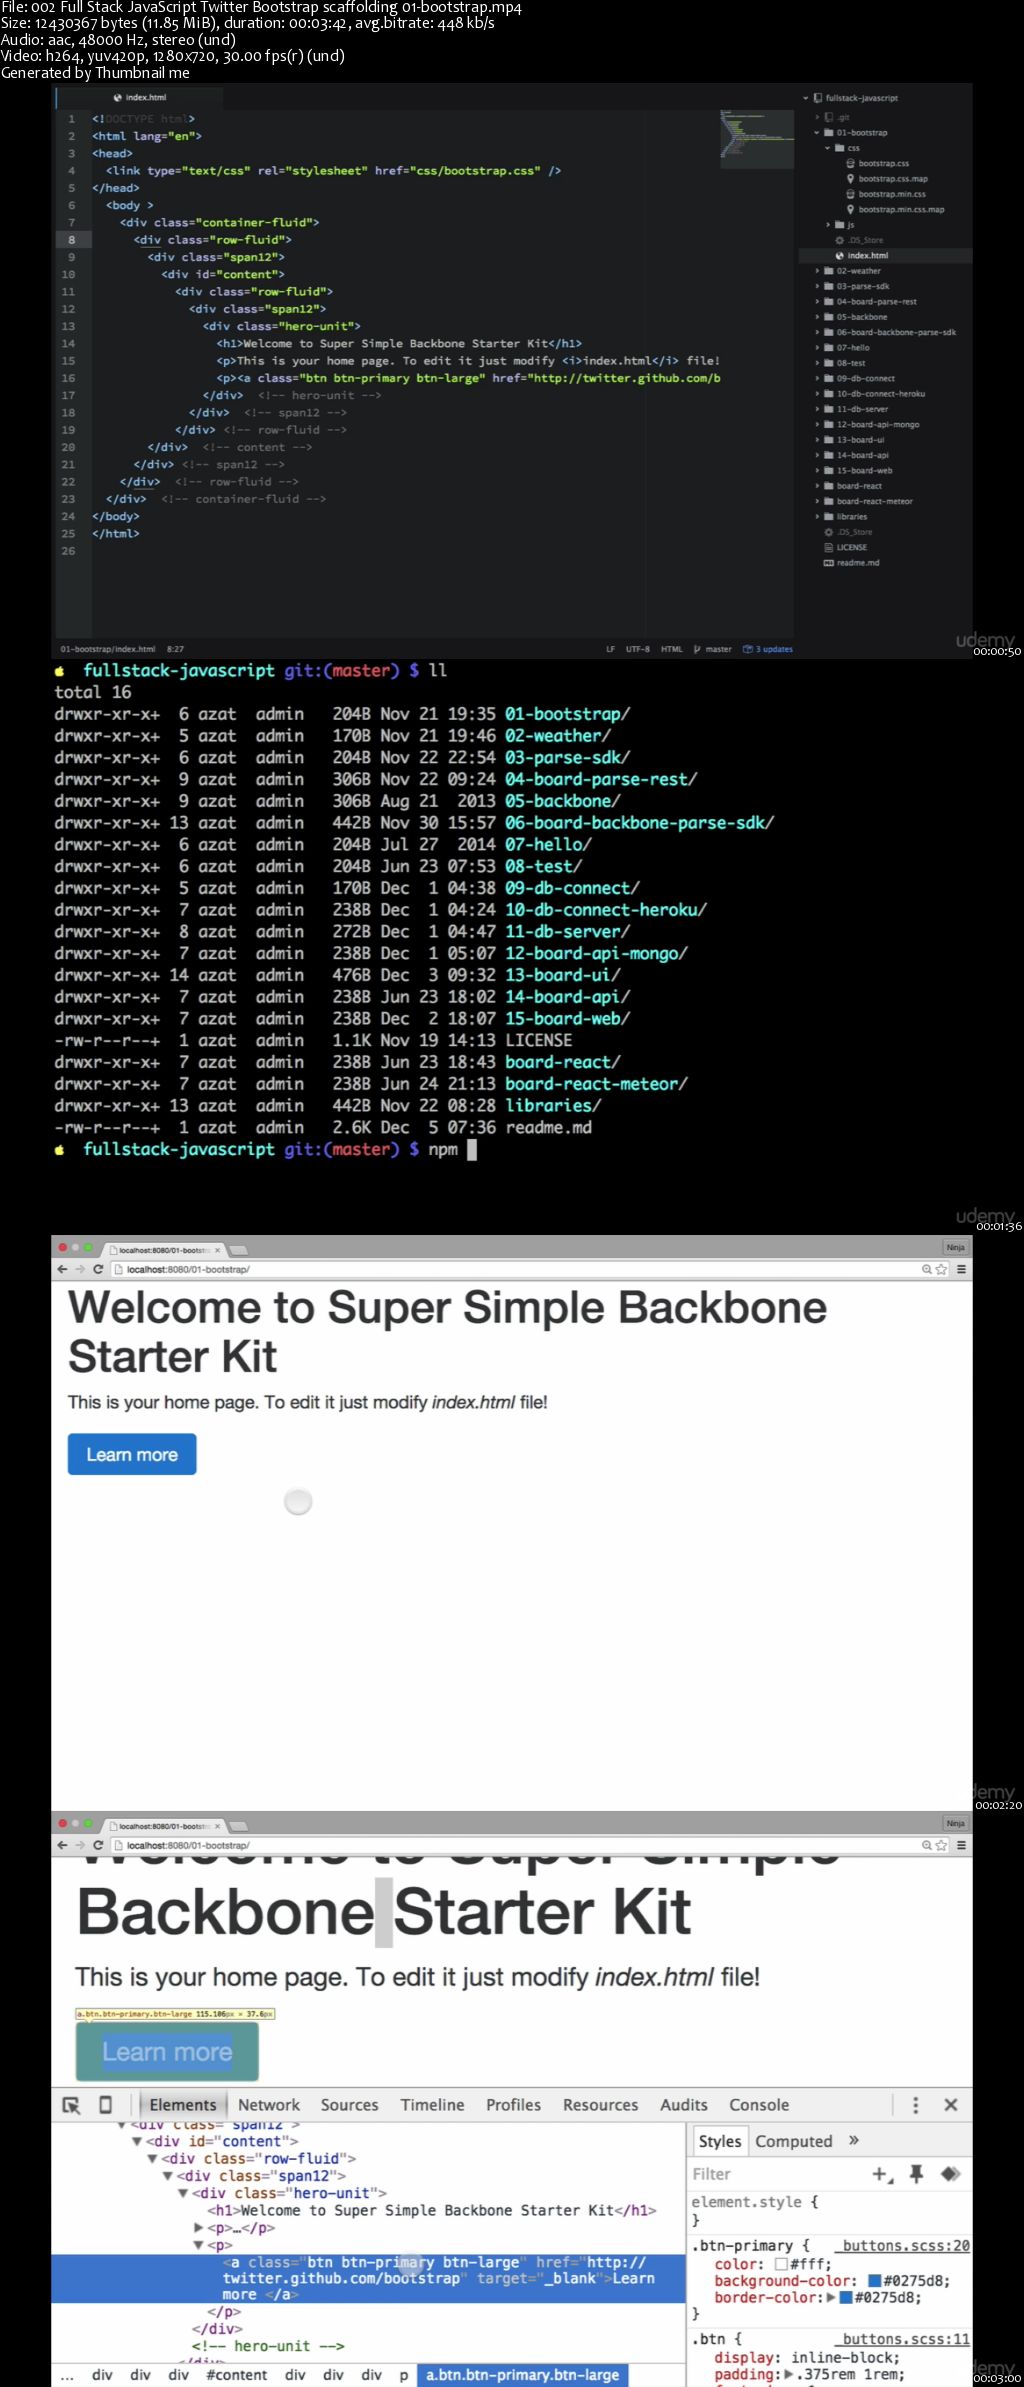Viewport: 1024px width, 2387px height.
Task: Click the 3 updates indicator in Atom status bar
Action: coord(768,649)
